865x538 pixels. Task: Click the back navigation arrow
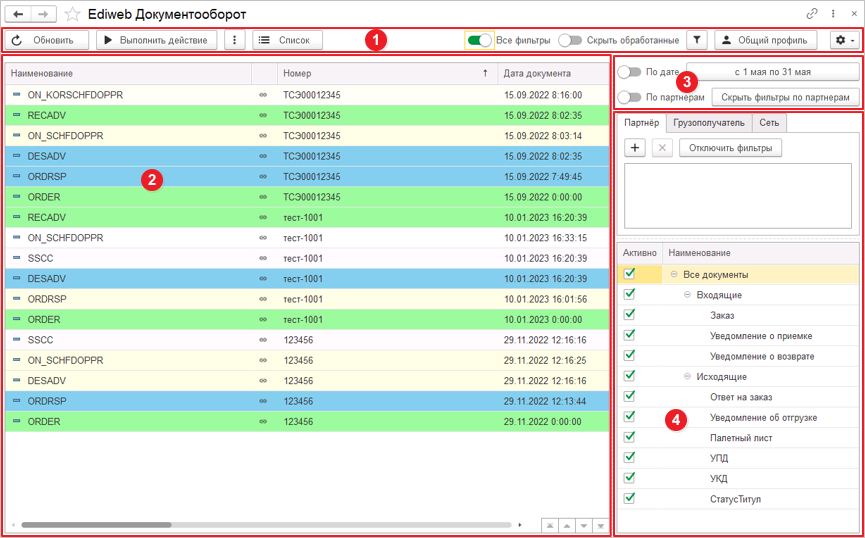pyautogui.click(x=18, y=15)
